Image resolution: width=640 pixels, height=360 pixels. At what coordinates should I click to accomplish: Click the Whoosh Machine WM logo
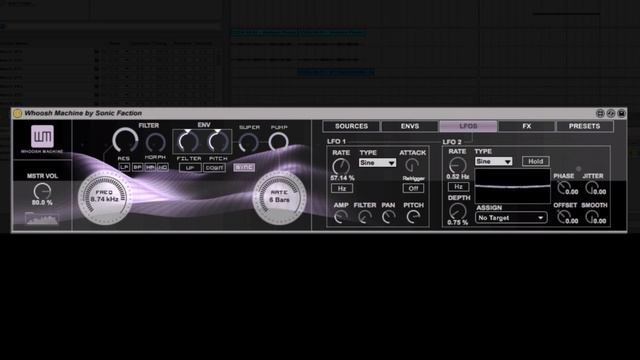coord(42,136)
